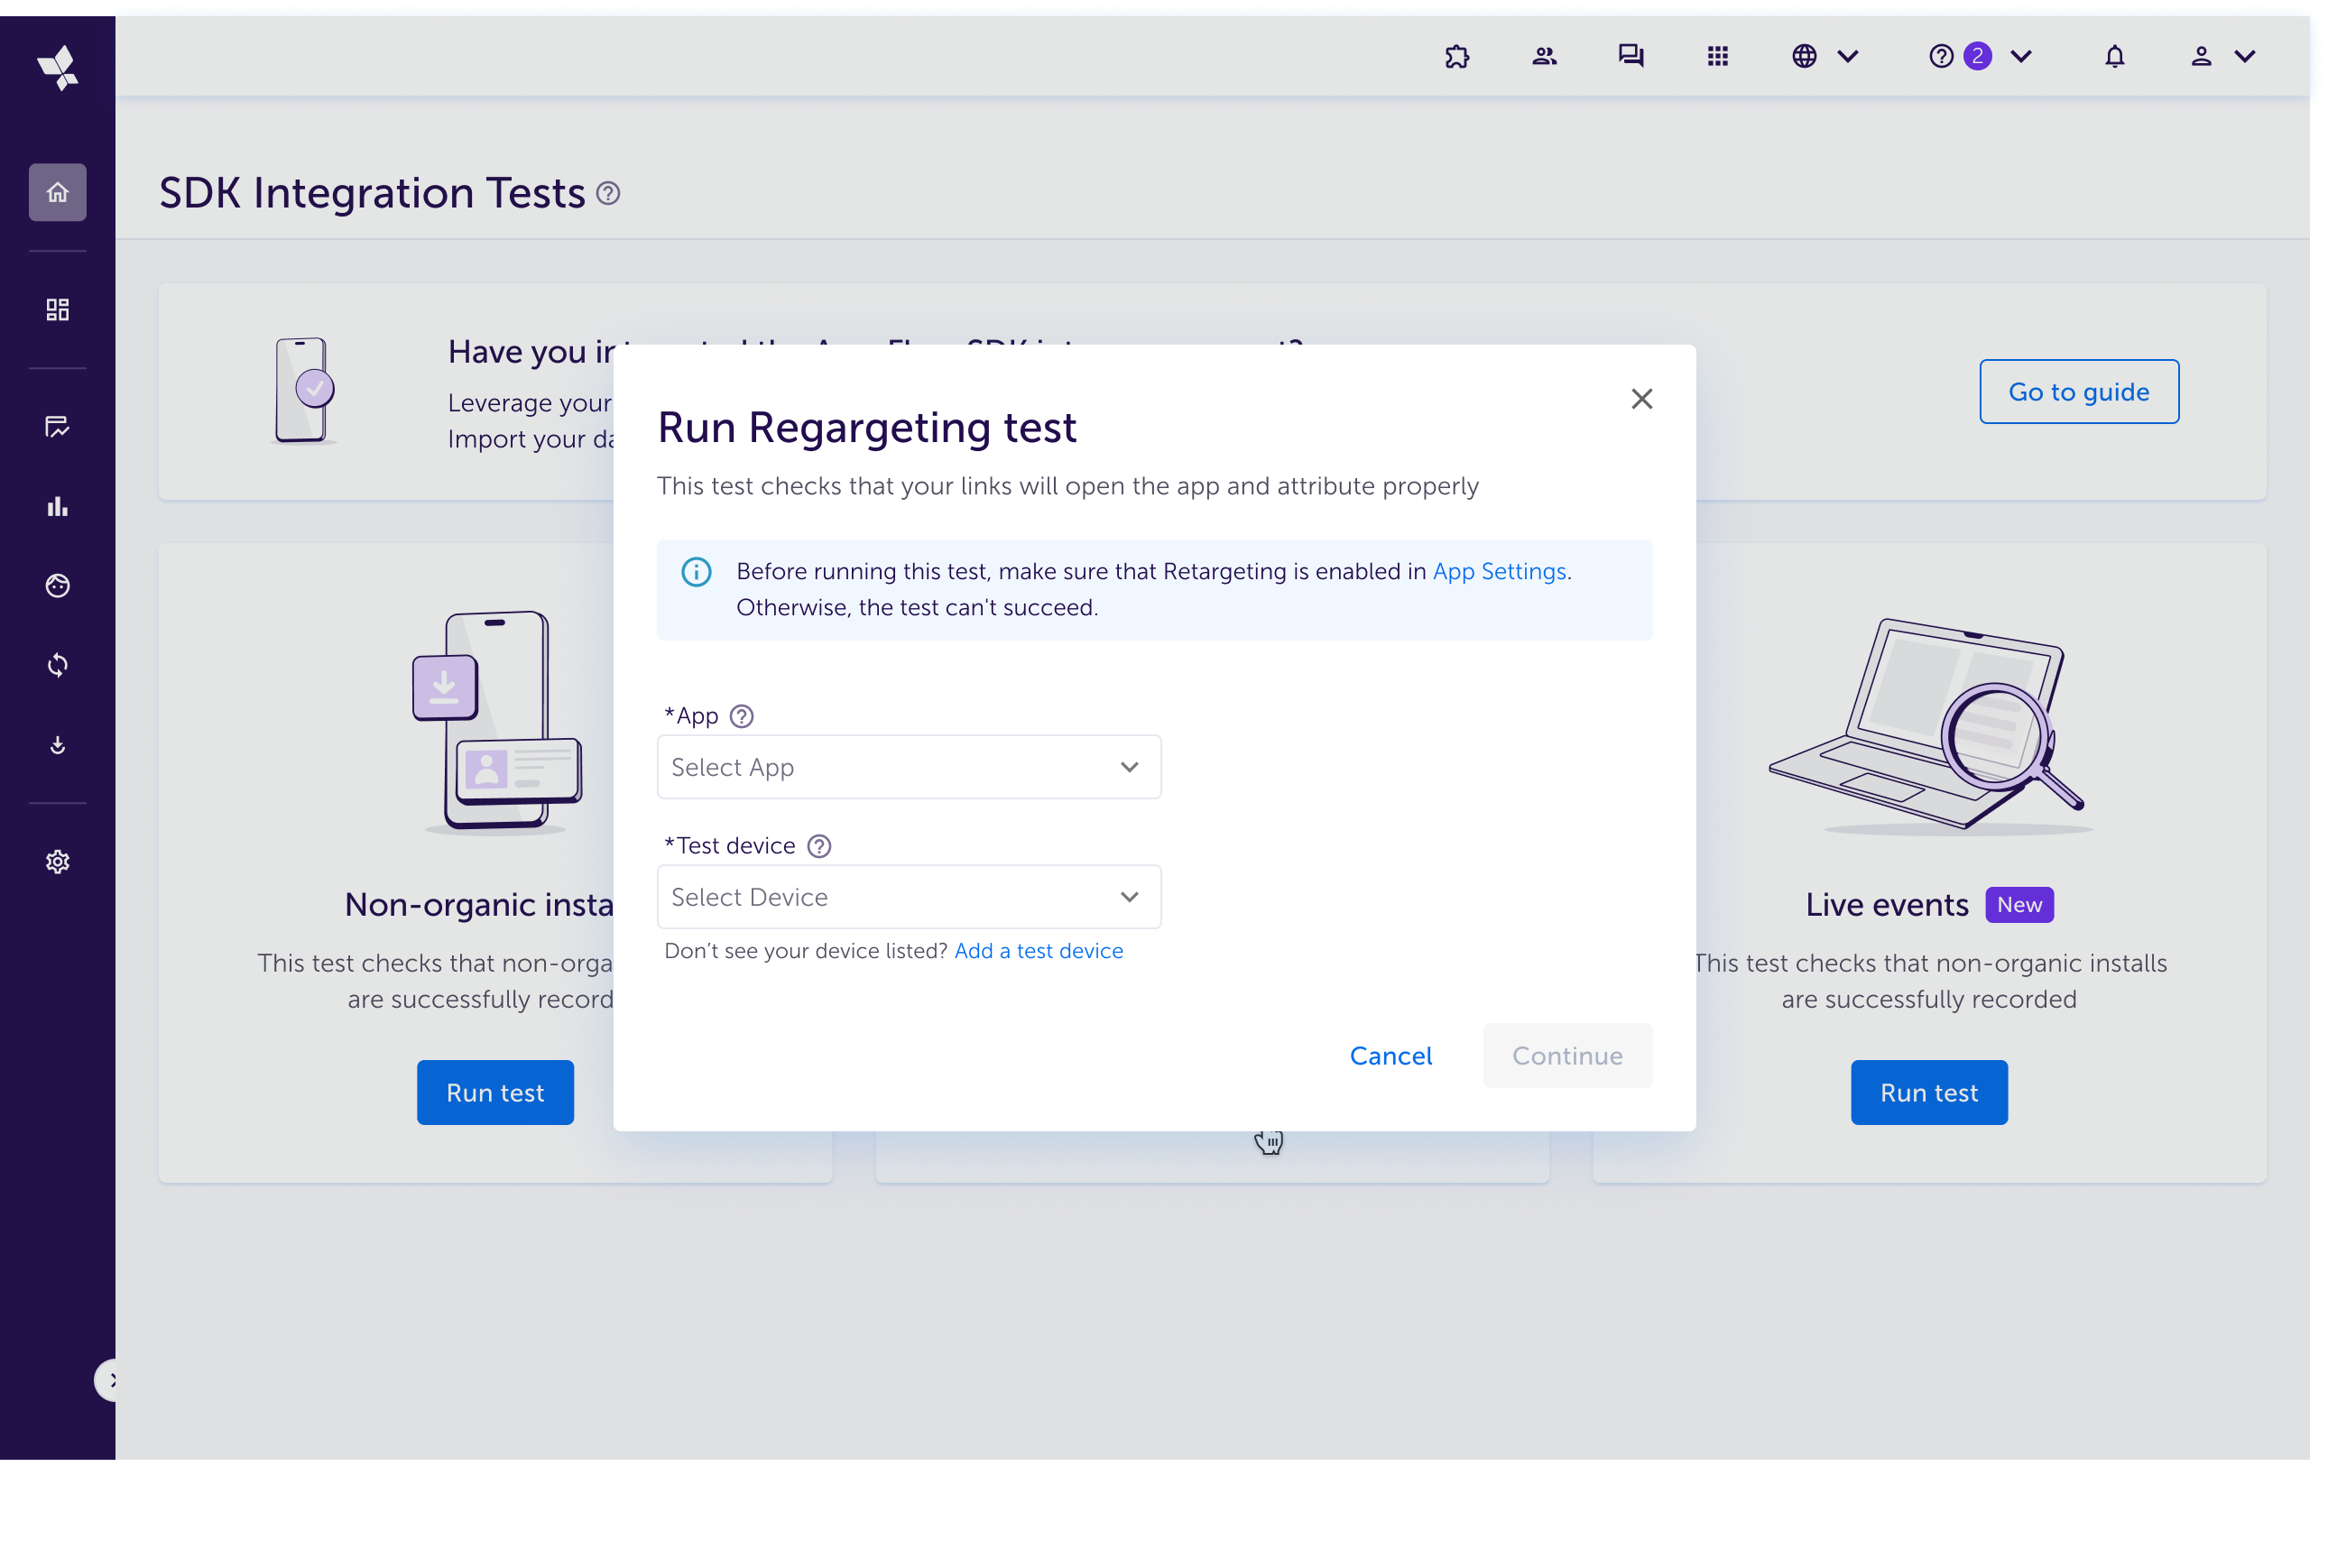
Task: Open the Select Device dropdown
Action: pyautogui.click(x=908, y=897)
